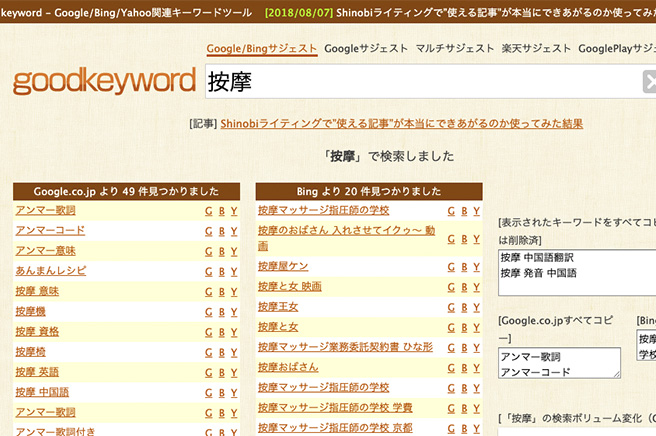
Task: Select the Google/Bingサジェスト tab
Action: (x=262, y=49)
